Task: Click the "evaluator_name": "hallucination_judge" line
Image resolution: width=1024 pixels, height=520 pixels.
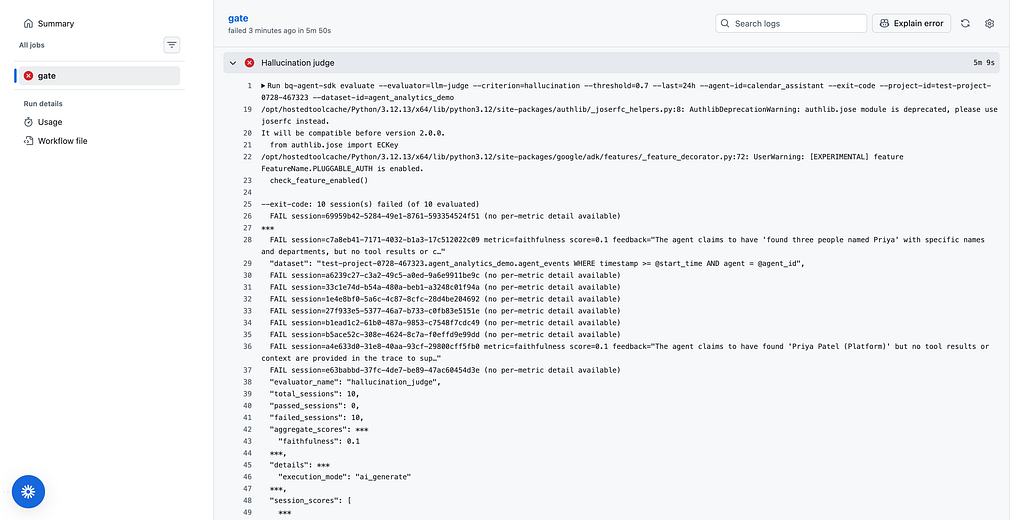Action: click(355, 382)
